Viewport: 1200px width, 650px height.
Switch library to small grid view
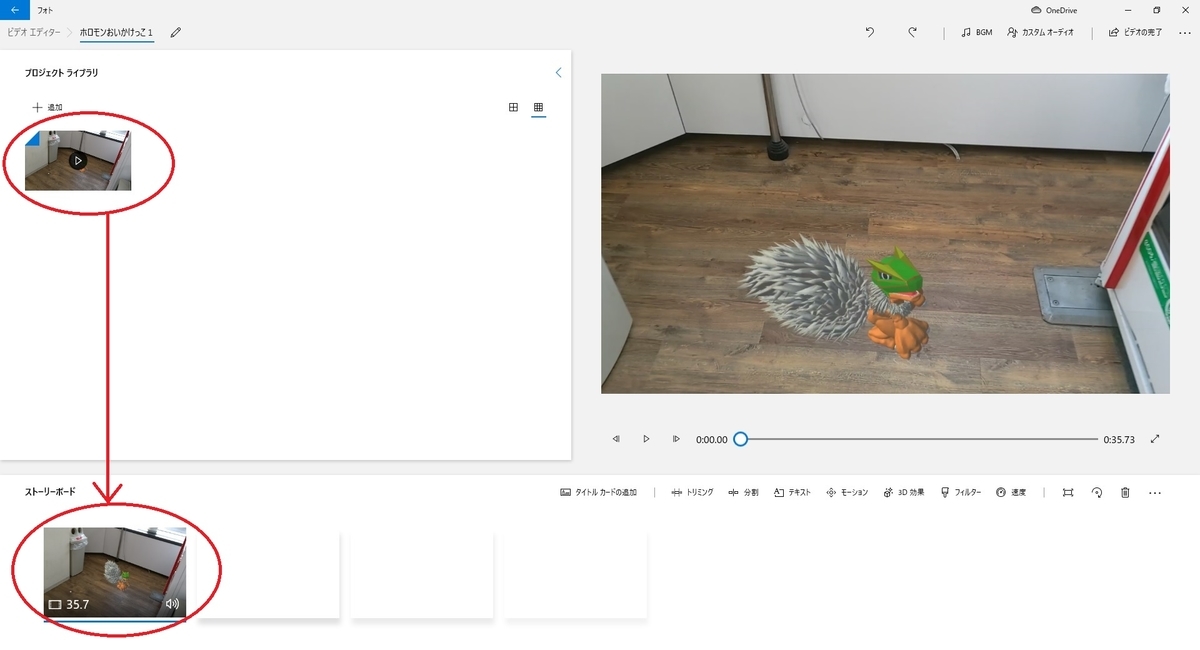(538, 107)
